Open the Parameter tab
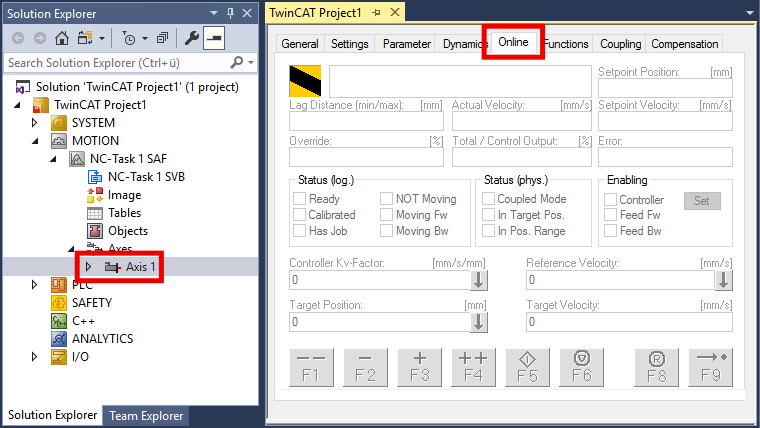760x428 pixels. point(407,44)
